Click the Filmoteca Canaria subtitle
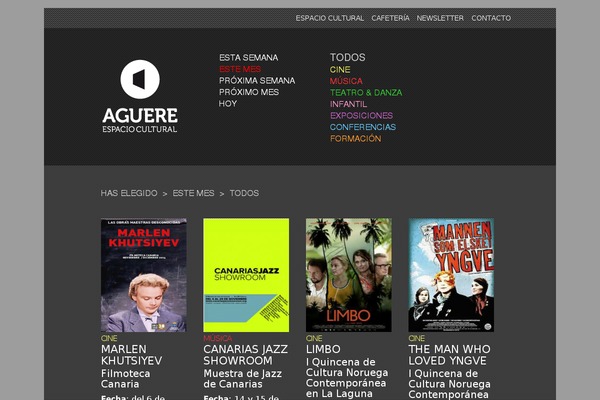This screenshot has width=600, height=400. (x=126, y=379)
